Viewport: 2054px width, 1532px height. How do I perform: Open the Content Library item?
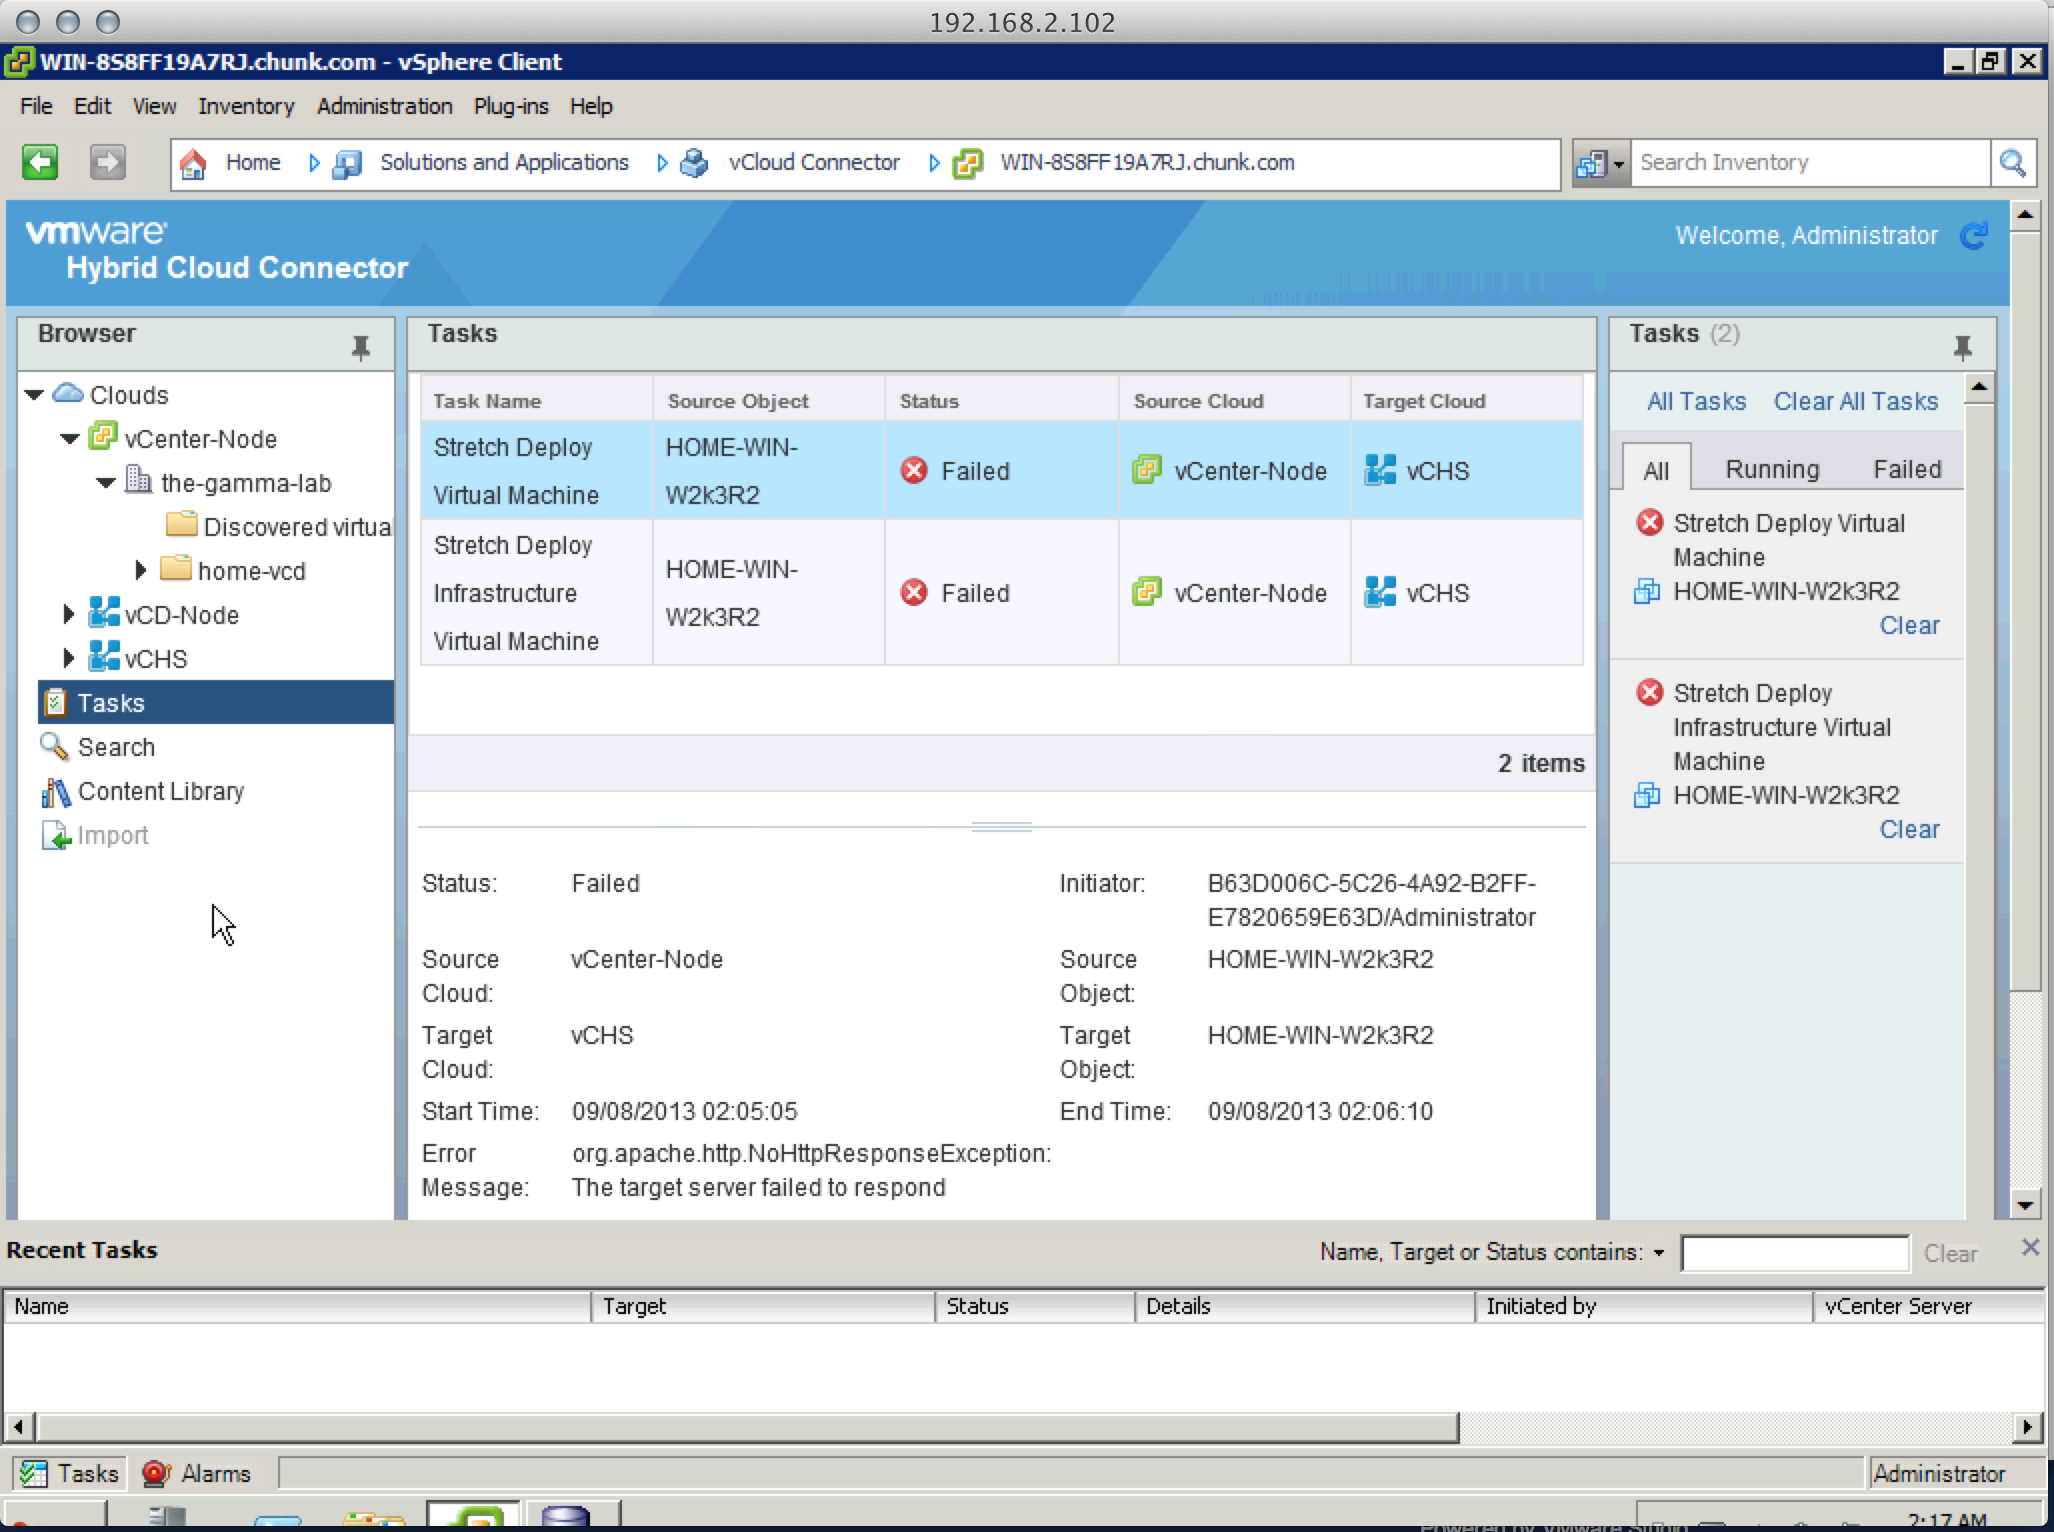click(160, 791)
